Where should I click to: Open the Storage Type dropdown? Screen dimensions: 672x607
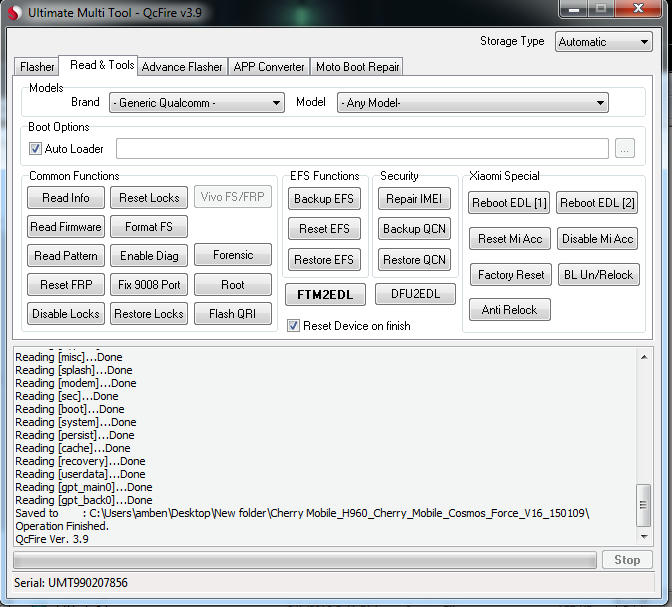(x=604, y=42)
